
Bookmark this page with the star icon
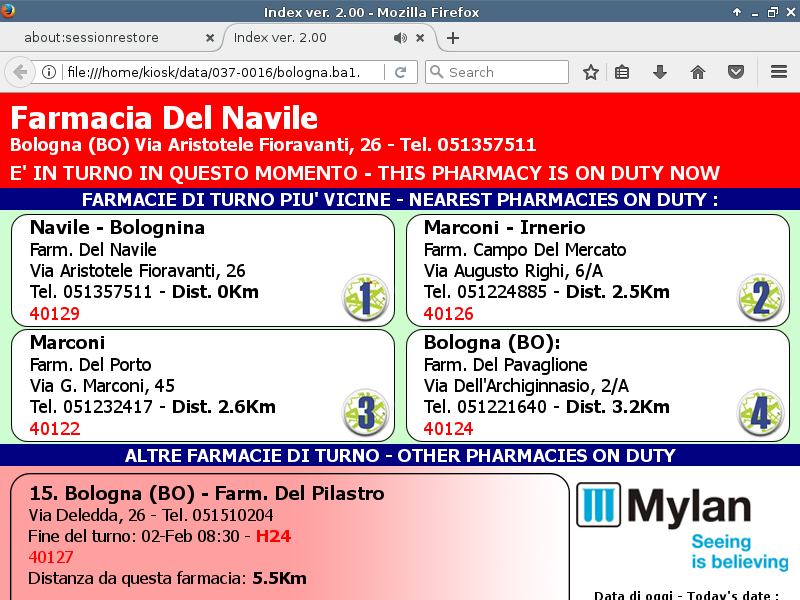pyautogui.click(x=591, y=72)
